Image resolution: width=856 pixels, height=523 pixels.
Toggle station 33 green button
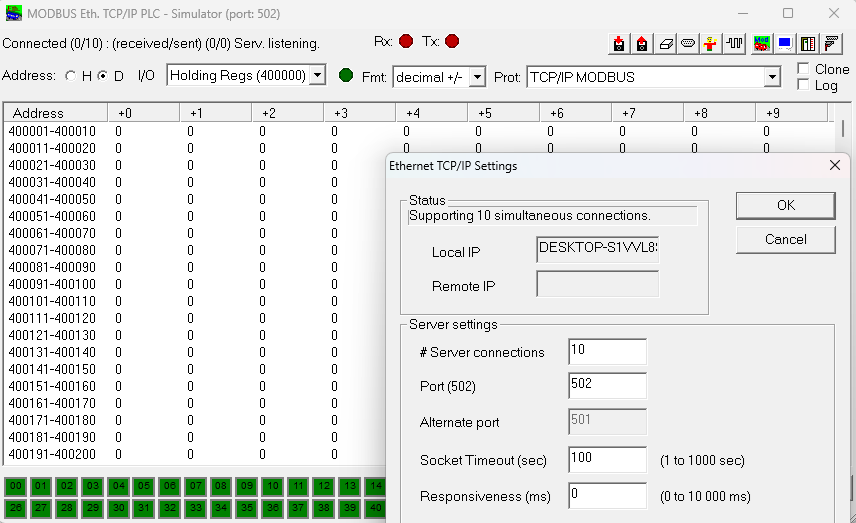click(x=195, y=508)
